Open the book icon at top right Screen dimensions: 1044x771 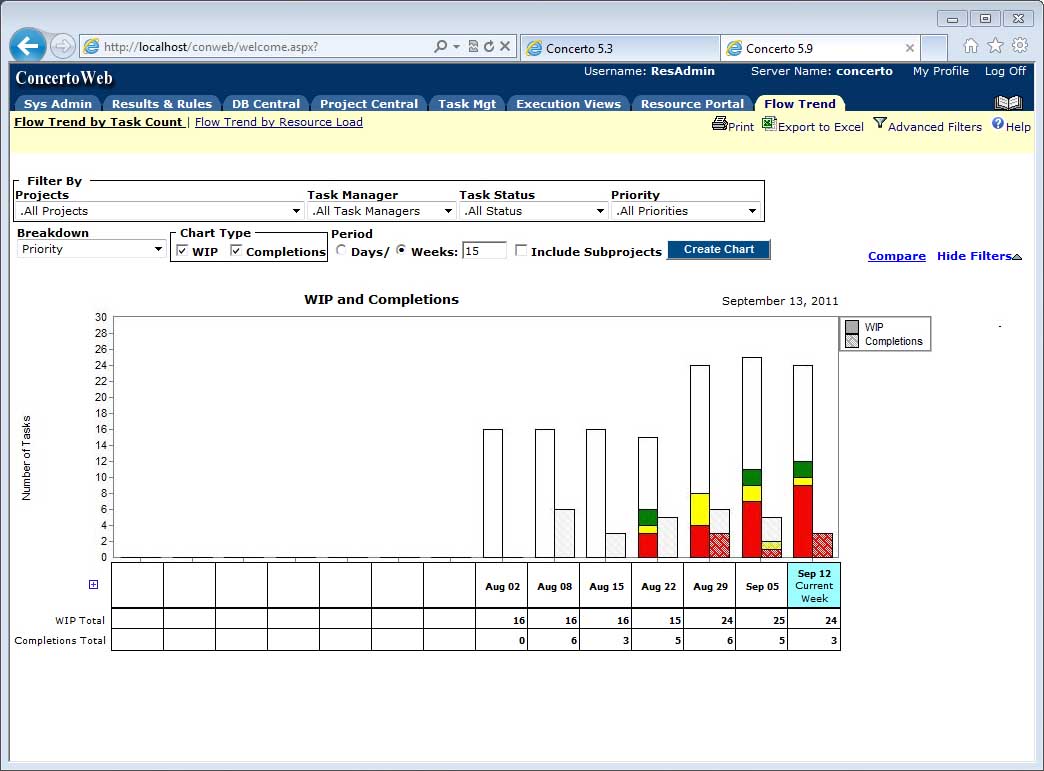point(1008,103)
